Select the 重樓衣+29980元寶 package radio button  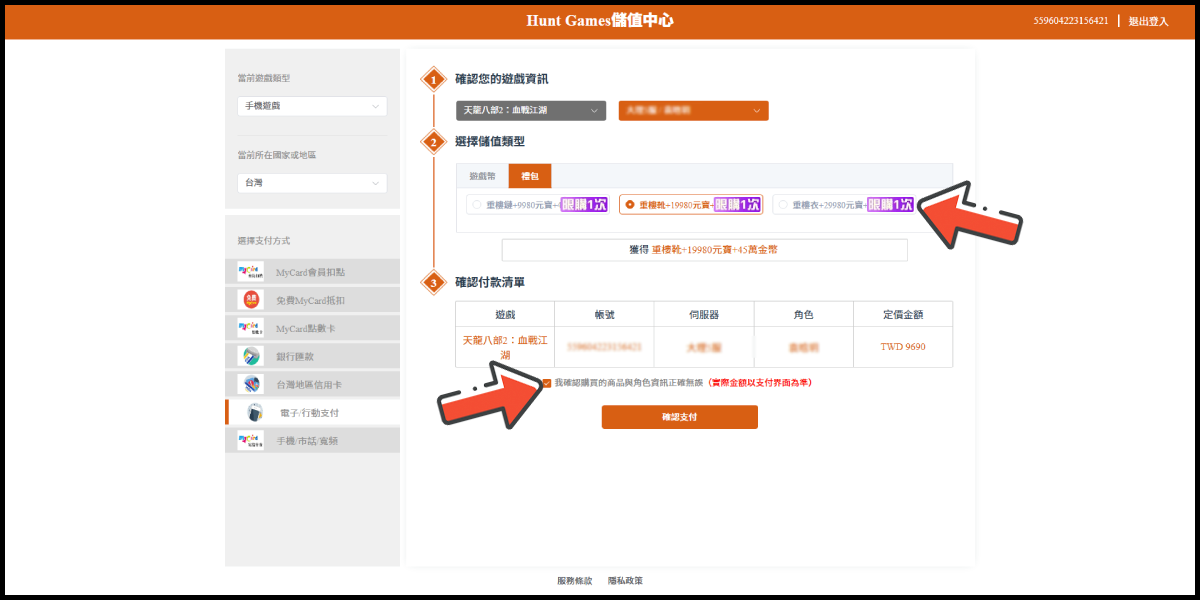(x=782, y=205)
